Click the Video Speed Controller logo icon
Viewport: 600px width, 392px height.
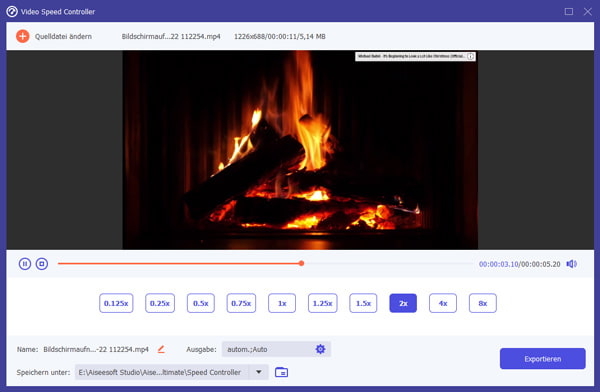point(12,11)
